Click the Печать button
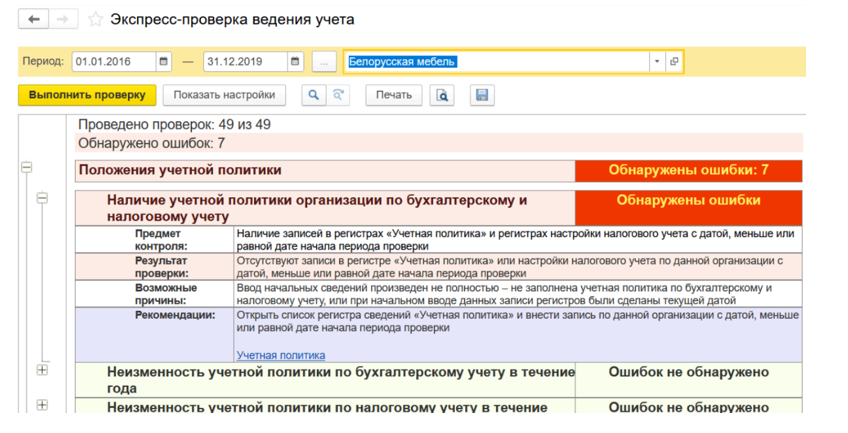Viewport: 848px width, 433px height. 394,95
